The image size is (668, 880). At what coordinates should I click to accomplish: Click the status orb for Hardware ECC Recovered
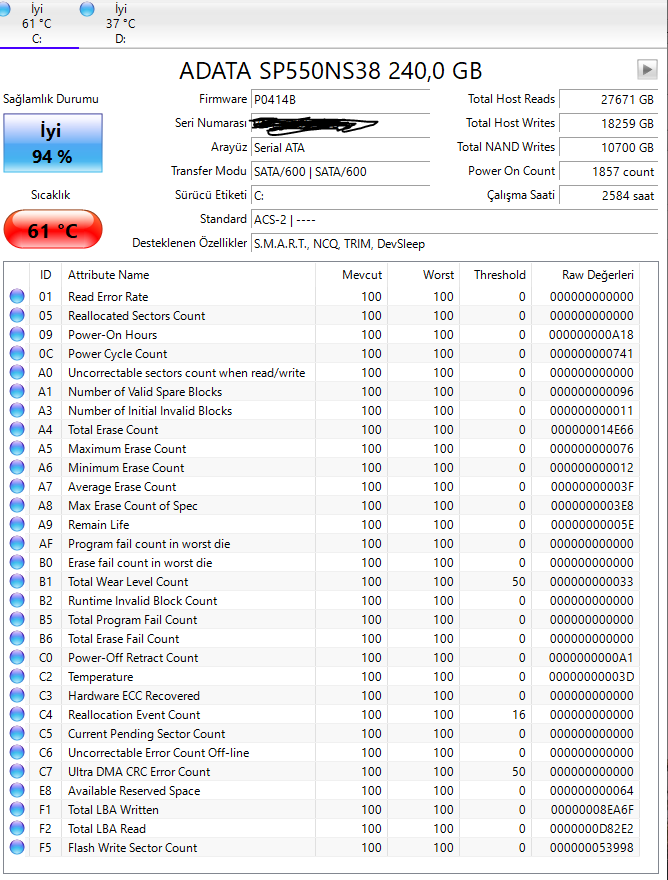coord(17,695)
